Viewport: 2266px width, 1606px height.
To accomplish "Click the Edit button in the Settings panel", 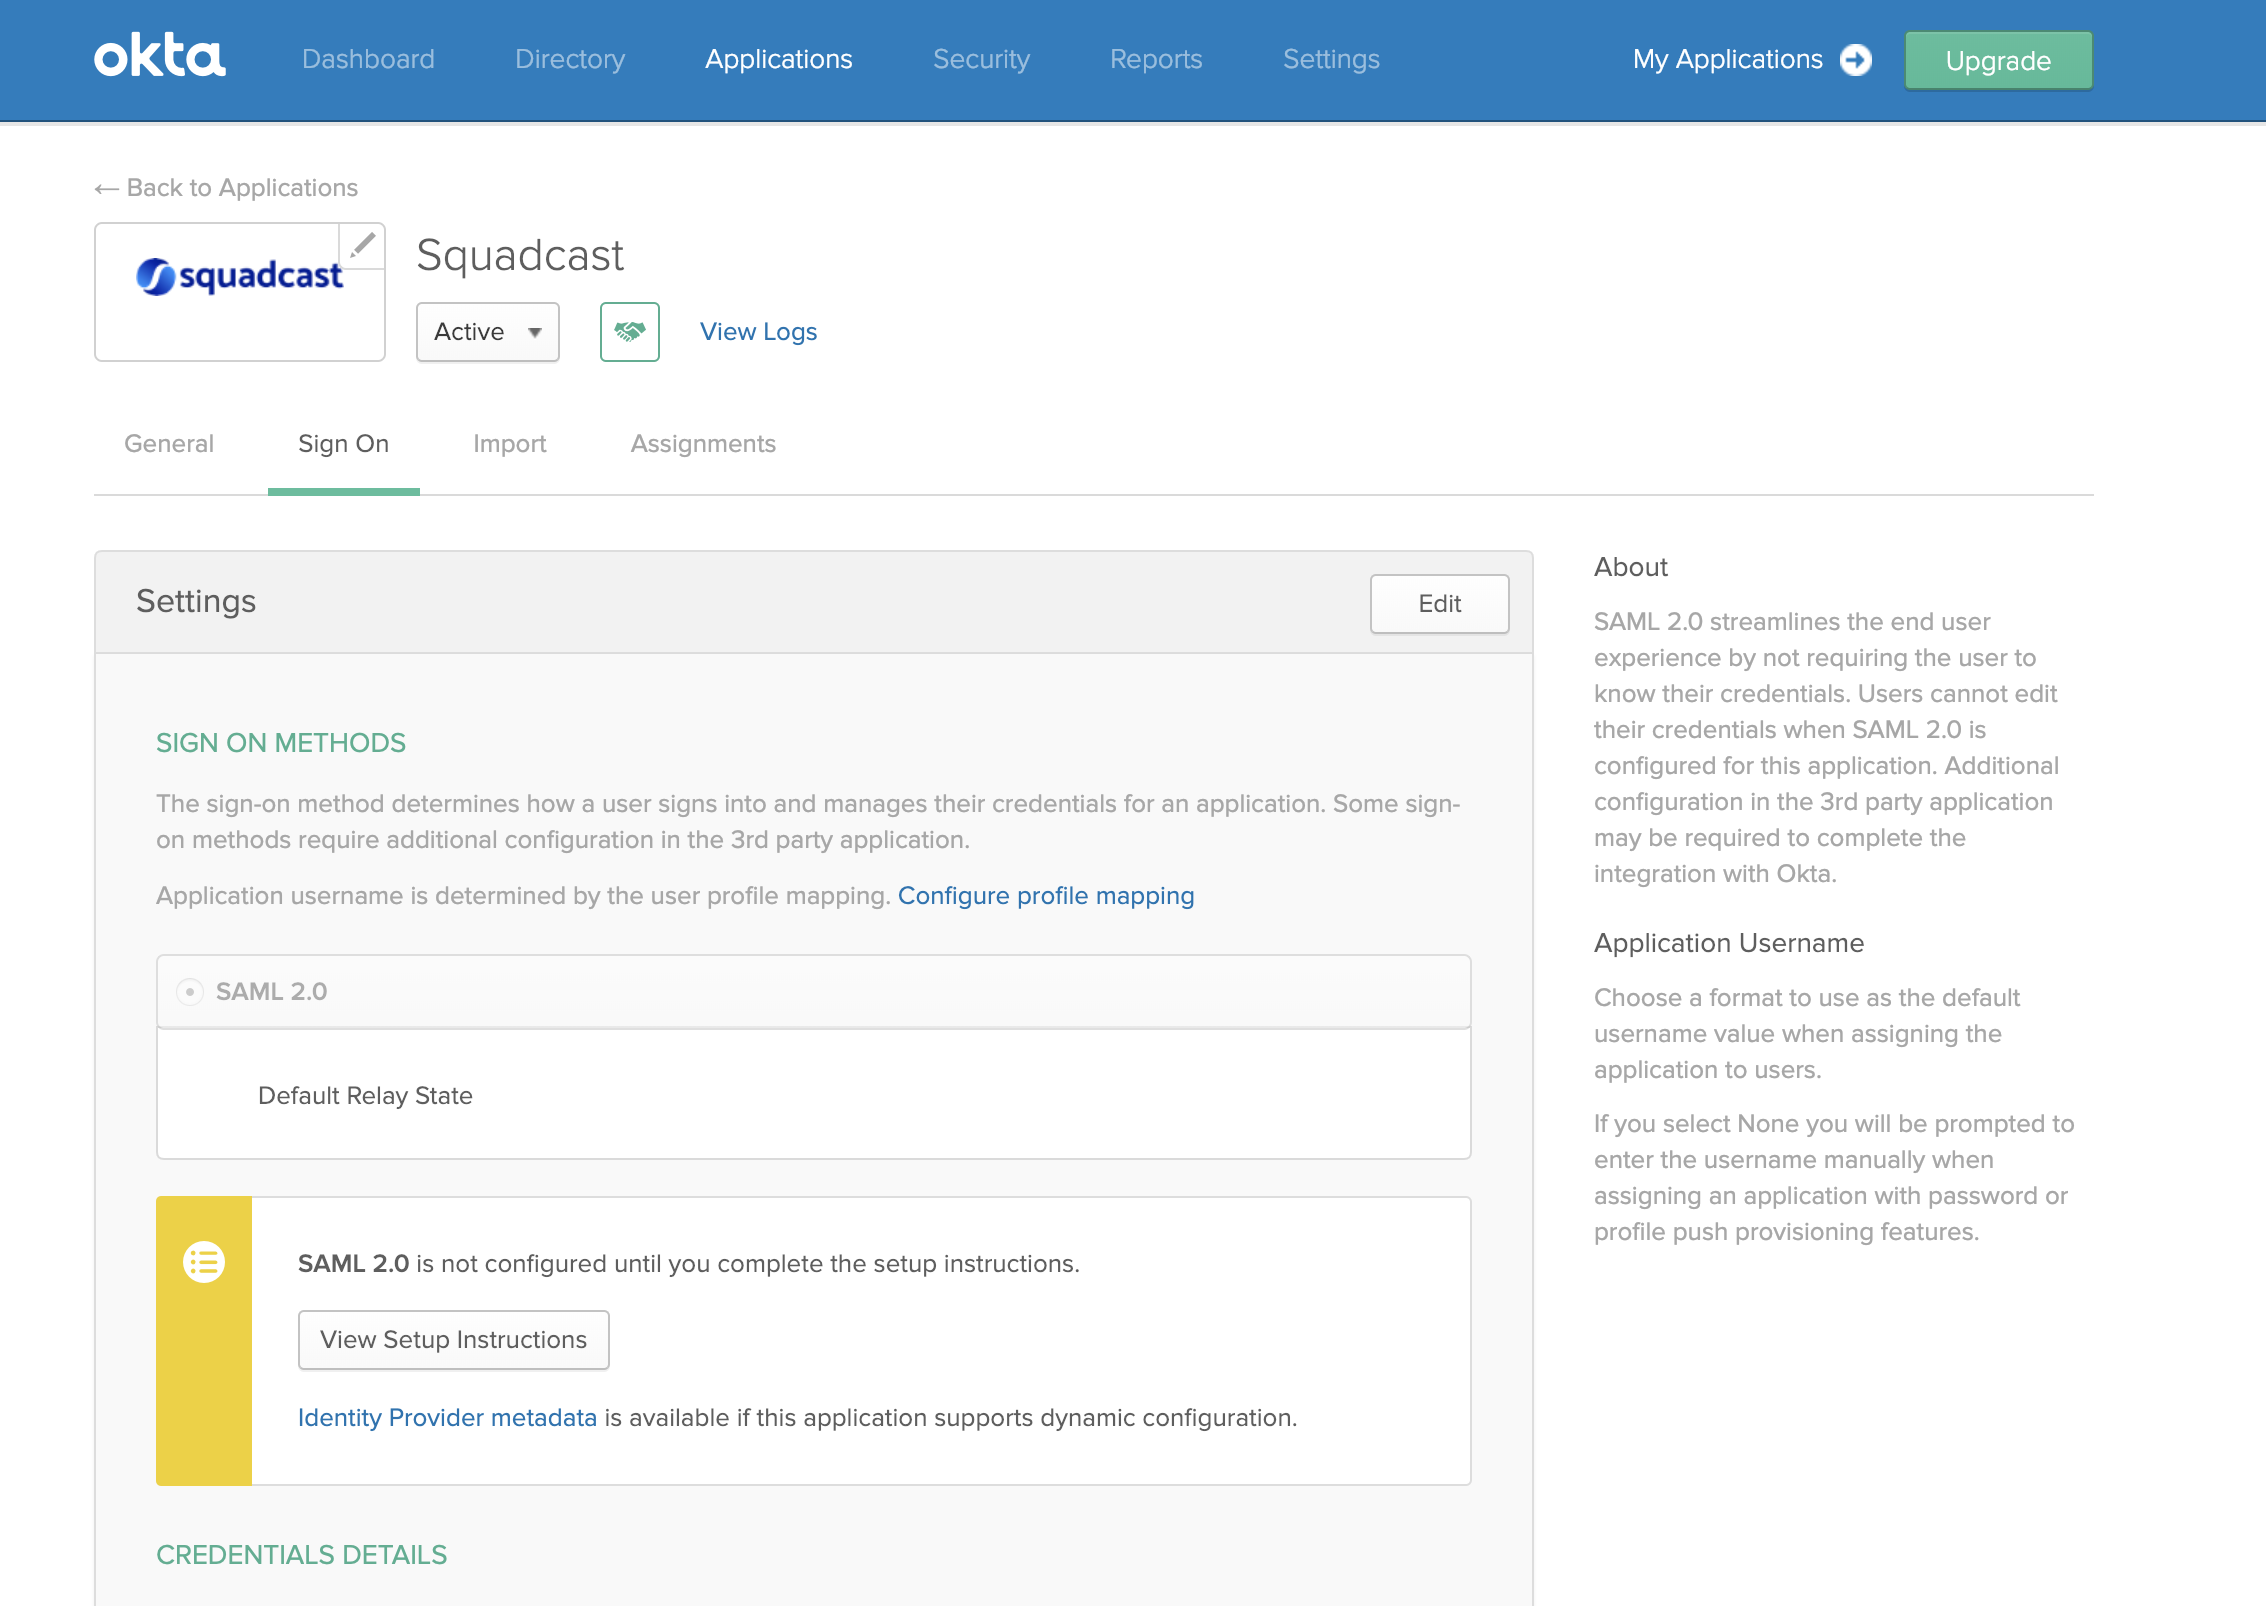I will click(1439, 604).
